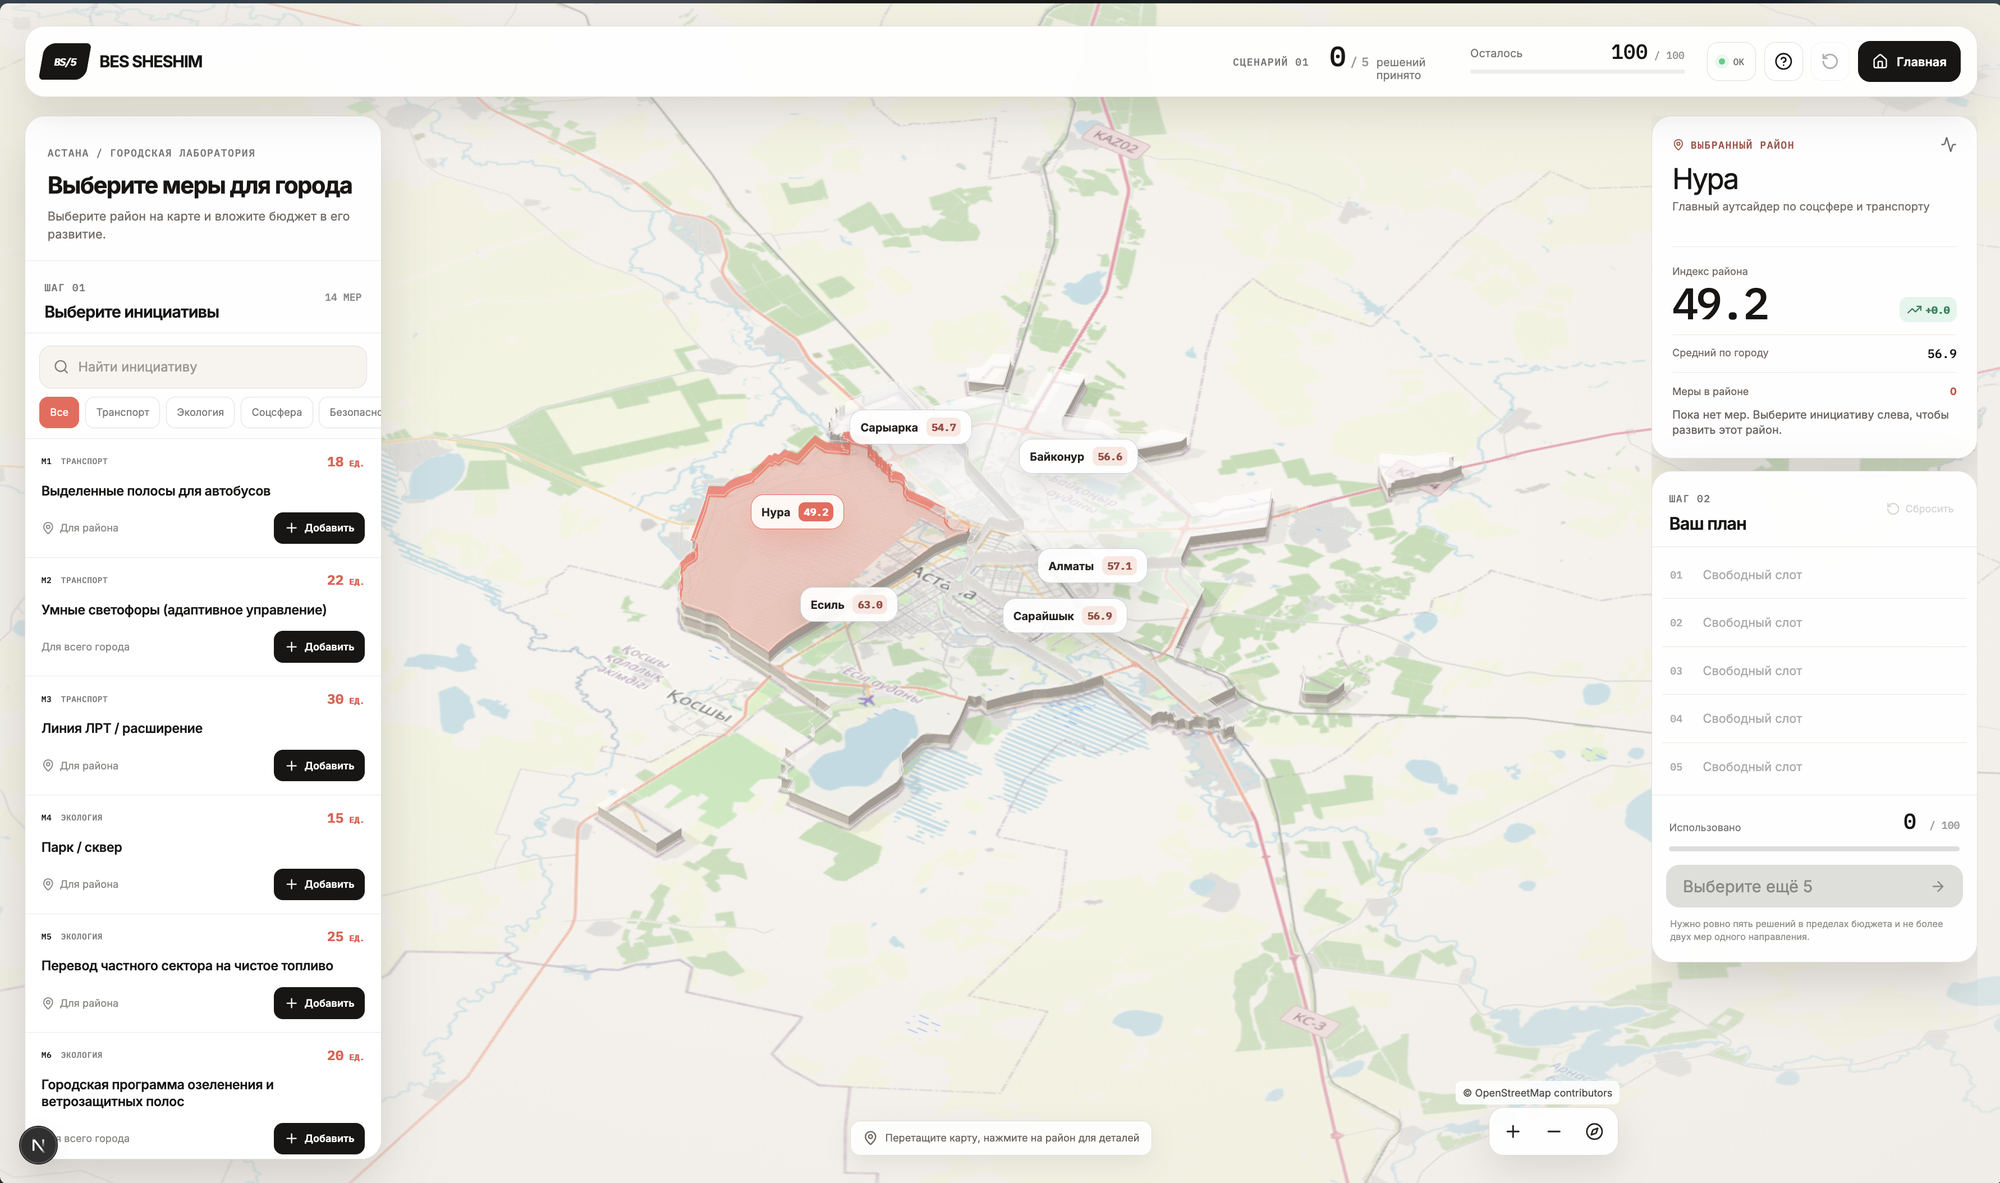Select Сарыарка district label on map
The width and height of the screenshot is (2000, 1183).
908,427
